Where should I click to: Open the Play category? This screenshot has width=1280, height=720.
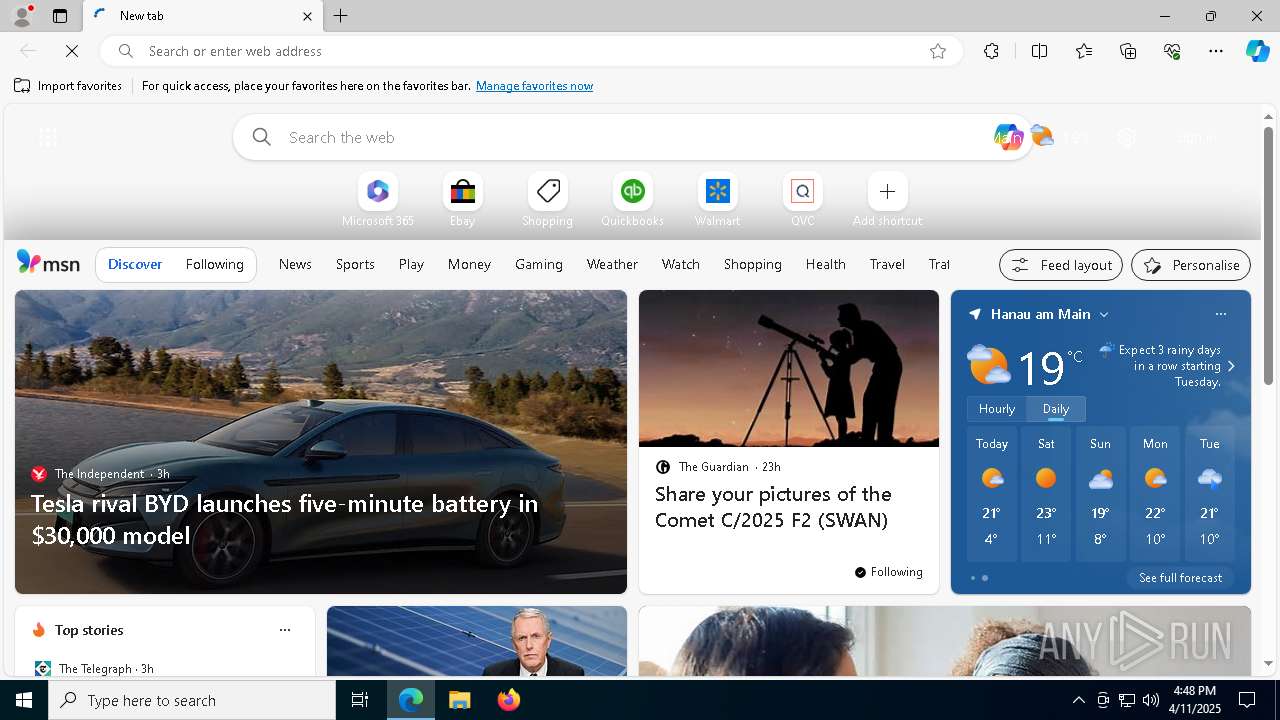pos(411,264)
